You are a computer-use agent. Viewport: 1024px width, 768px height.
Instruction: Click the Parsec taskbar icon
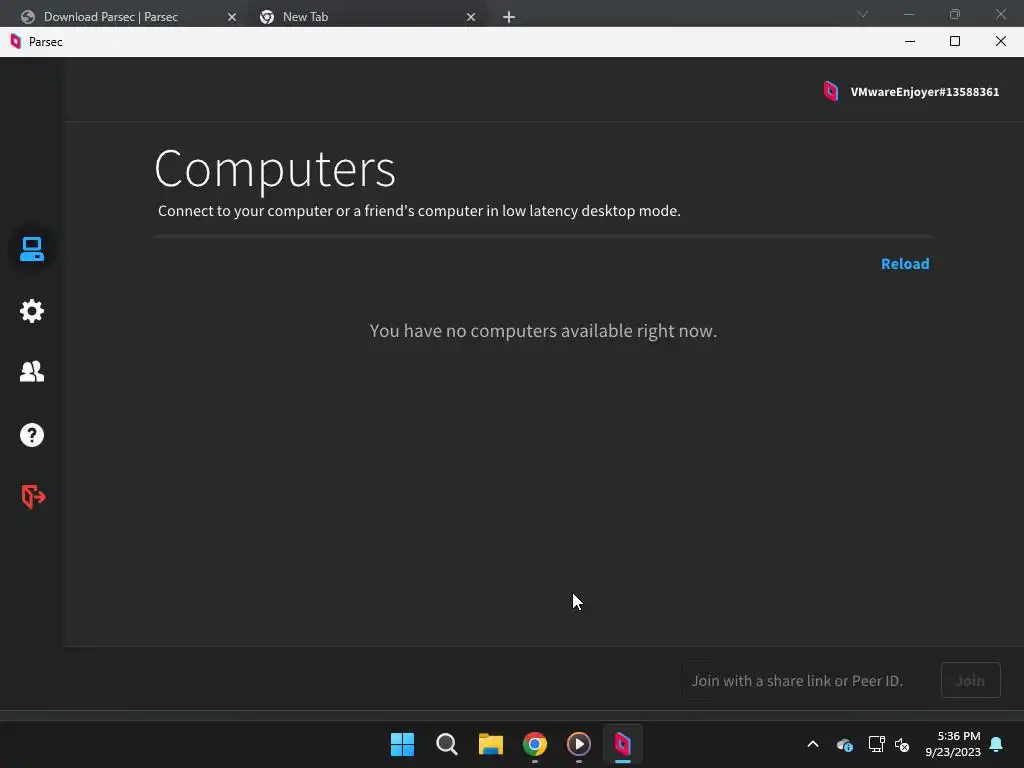(622, 744)
